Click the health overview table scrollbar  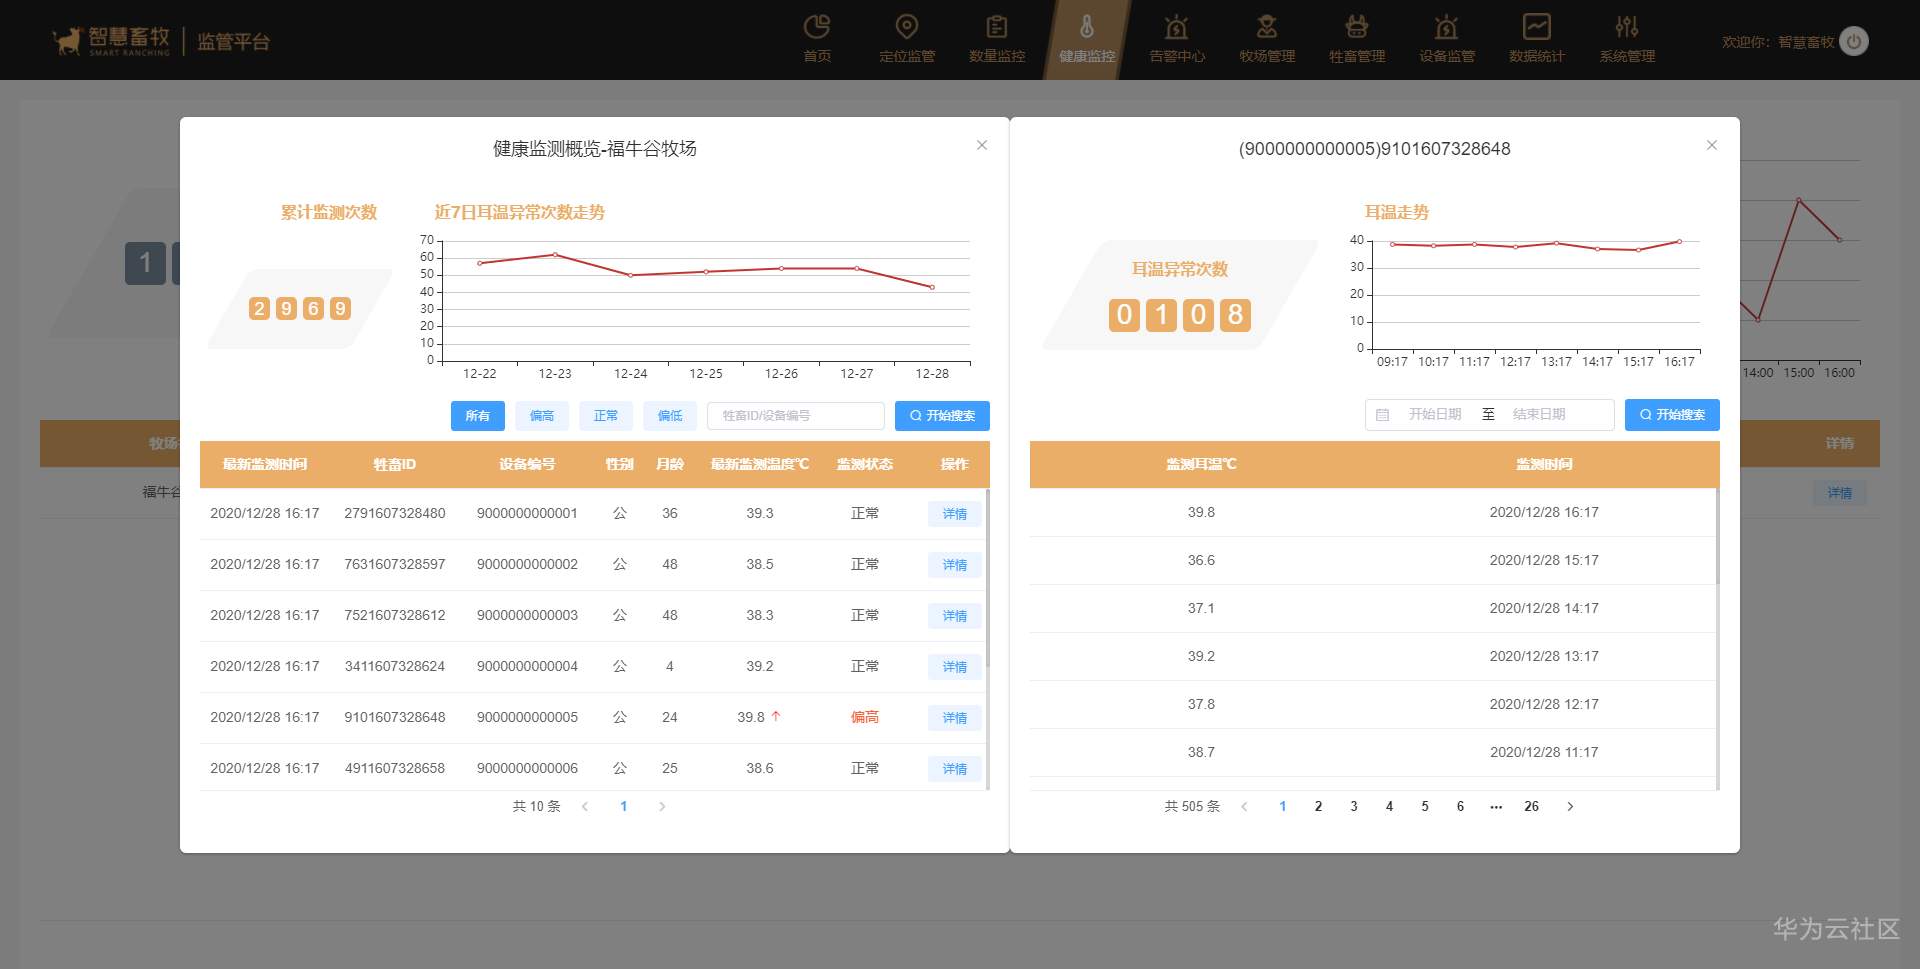(987, 578)
